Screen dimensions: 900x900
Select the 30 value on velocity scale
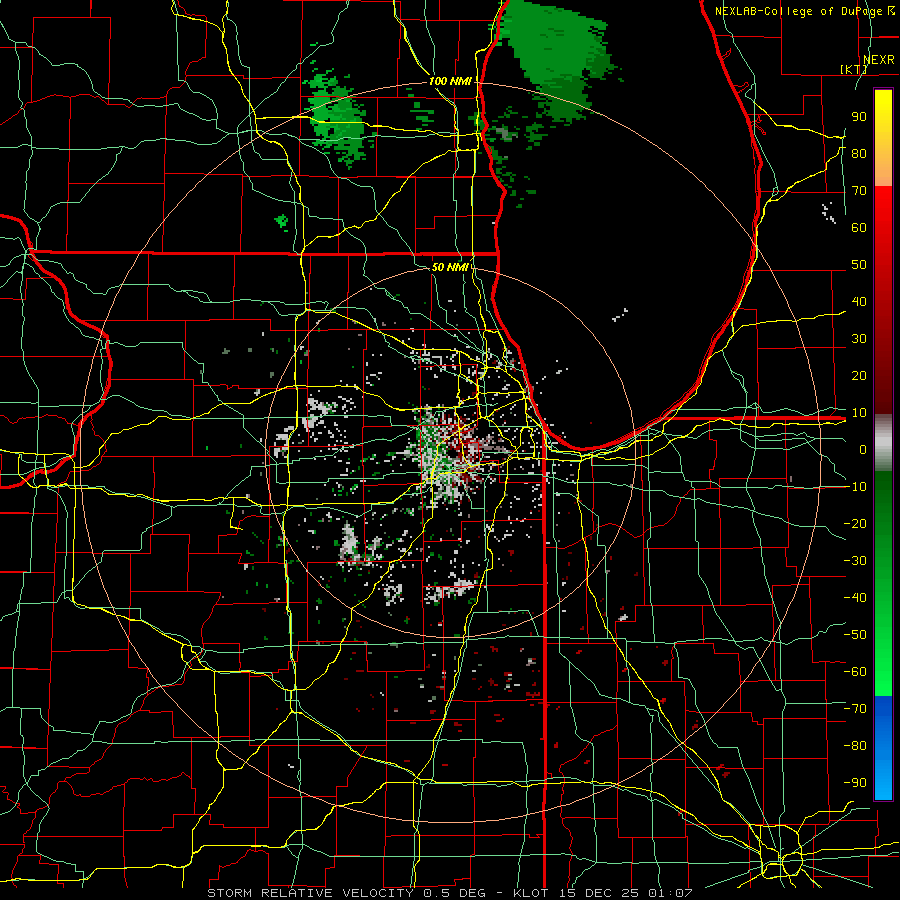[859, 339]
